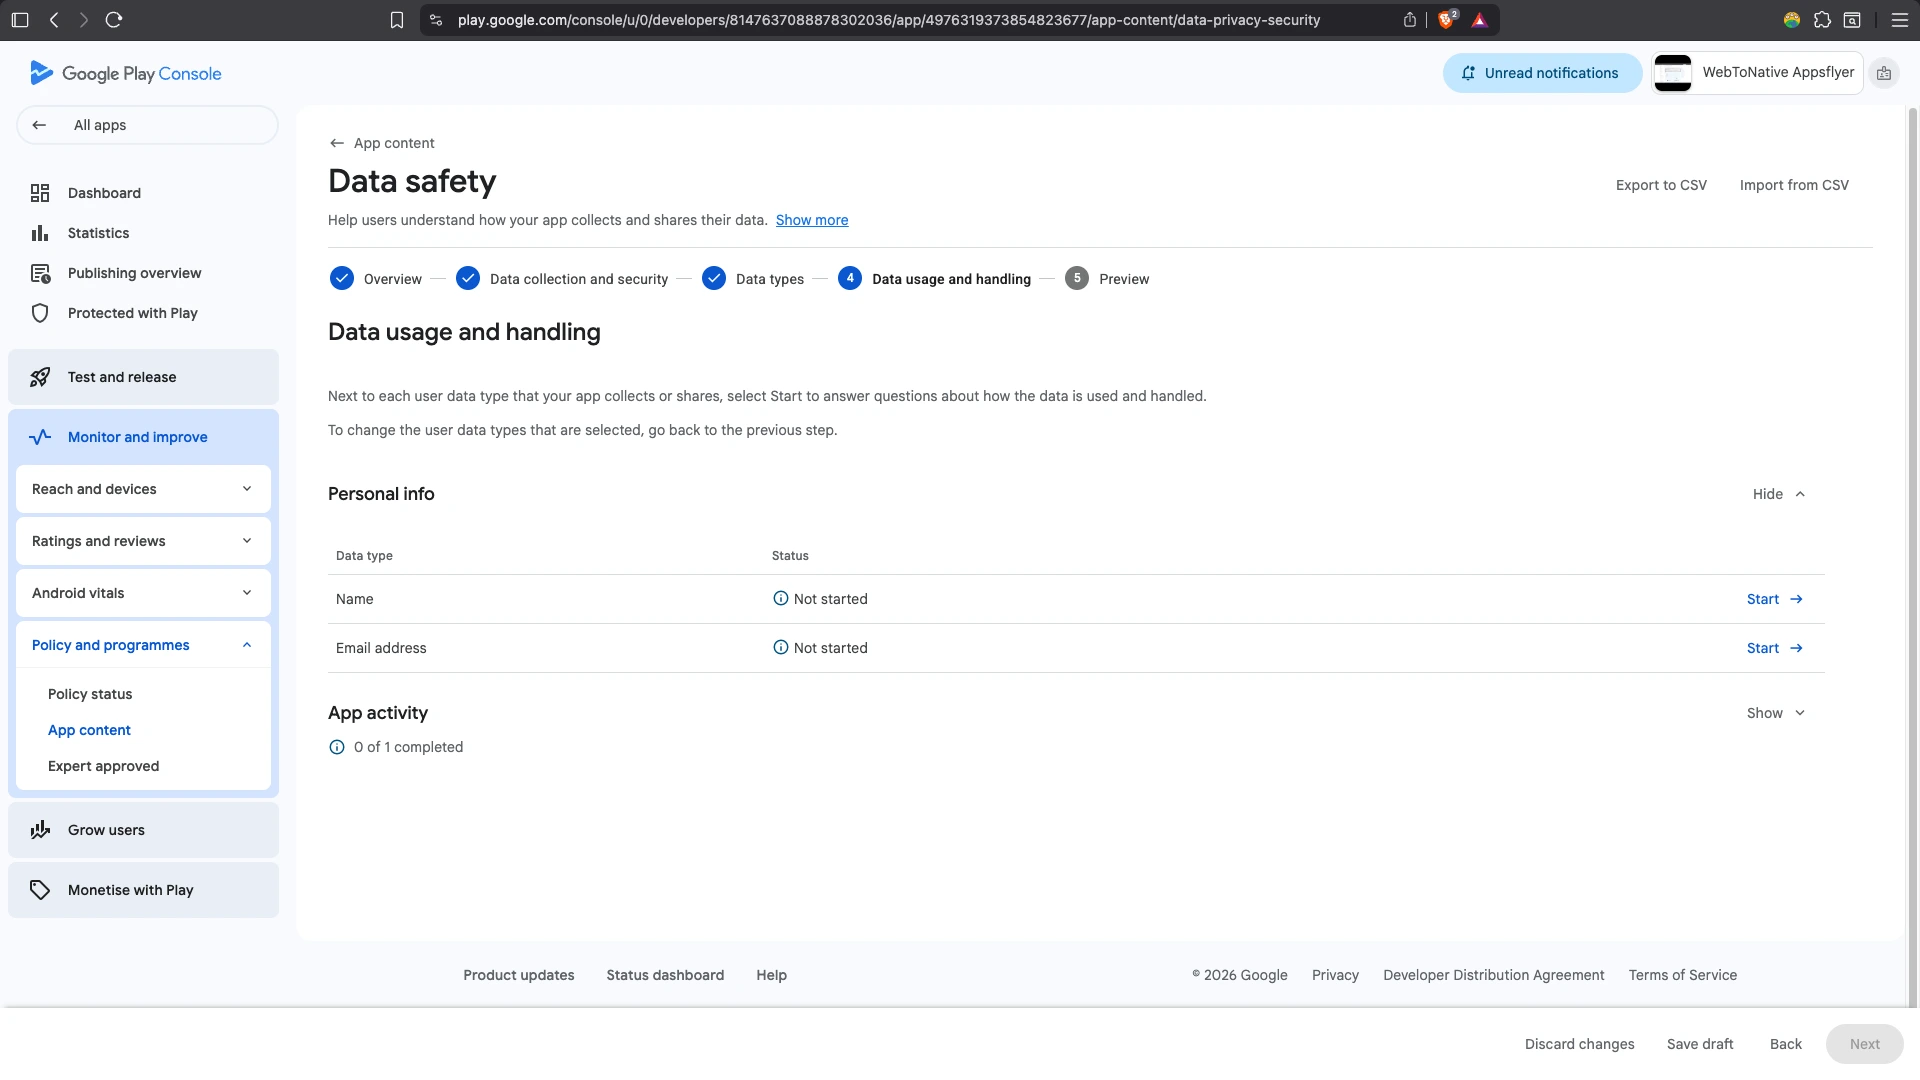The height and width of the screenshot is (1080, 1920).
Task: Click the Next button
Action: tap(1864, 1044)
